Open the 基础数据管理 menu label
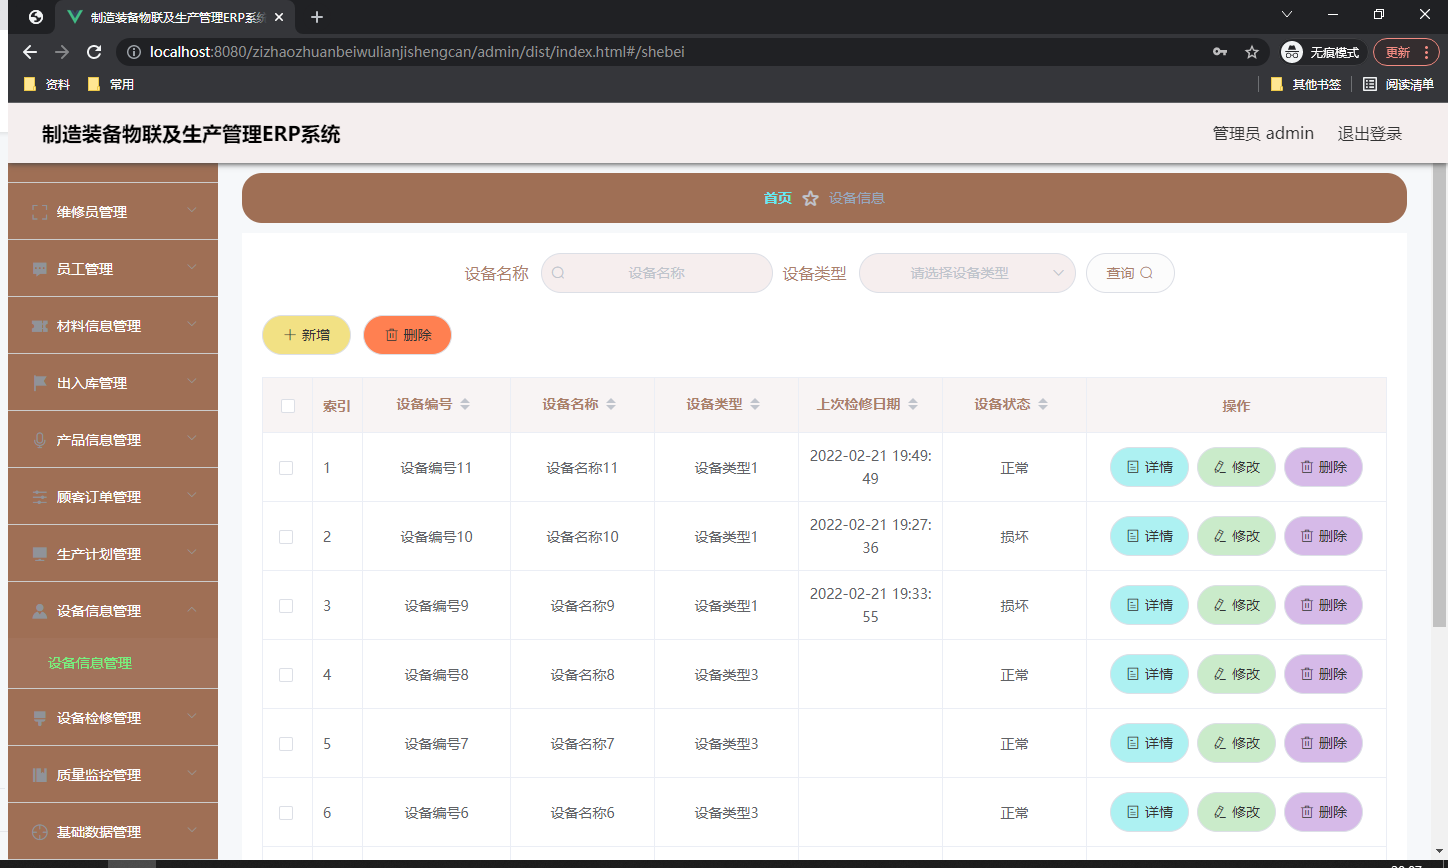The image size is (1448, 868). click(99, 832)
